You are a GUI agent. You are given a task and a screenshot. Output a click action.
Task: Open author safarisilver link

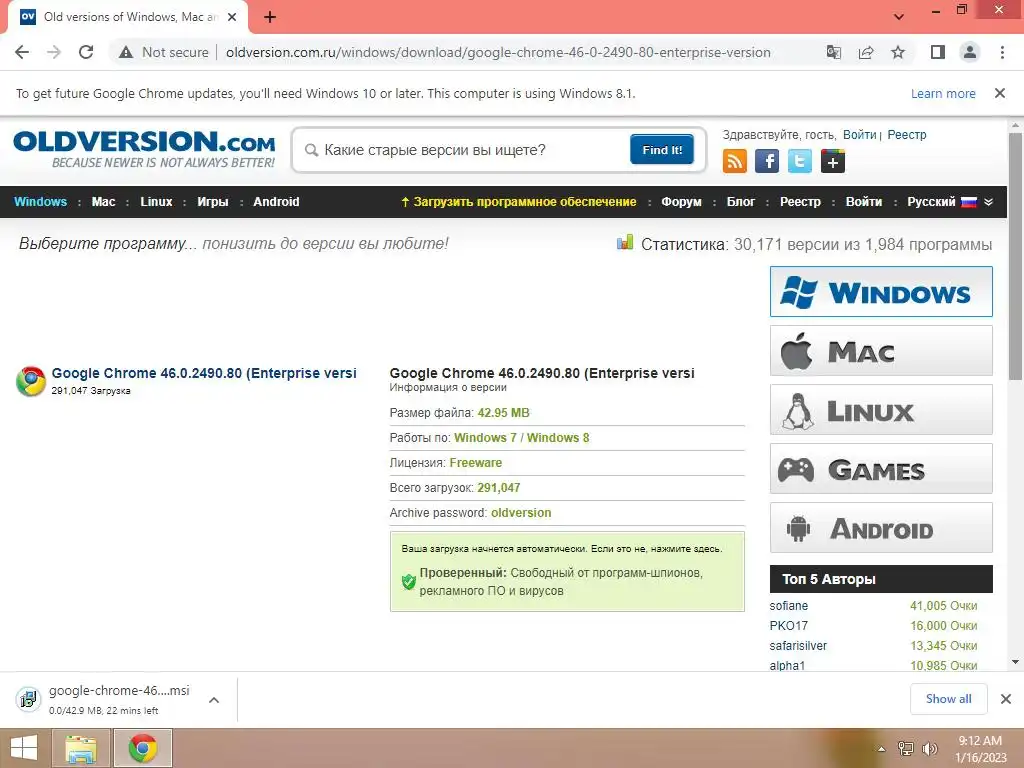pyautogui.click(x=798, y=645)
